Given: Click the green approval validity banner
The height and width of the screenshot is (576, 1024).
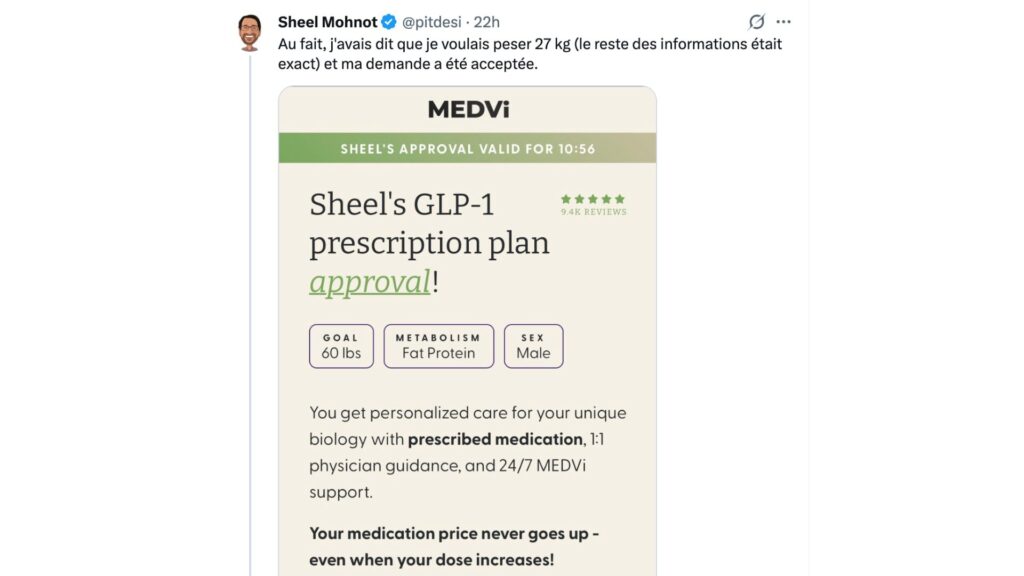Looking at the screenshot, I should (x=467, y=149).
